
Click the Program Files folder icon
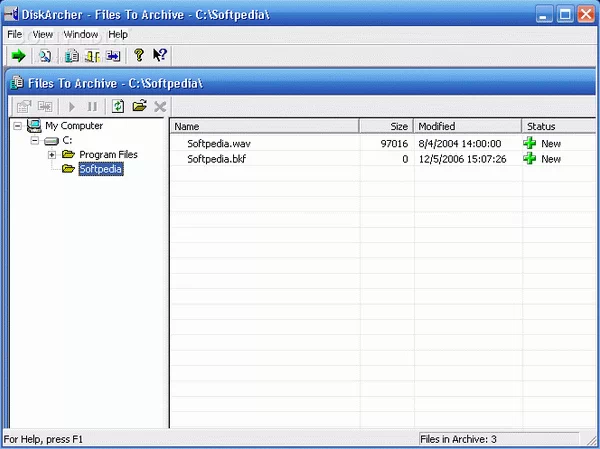(x=68, y=154)
